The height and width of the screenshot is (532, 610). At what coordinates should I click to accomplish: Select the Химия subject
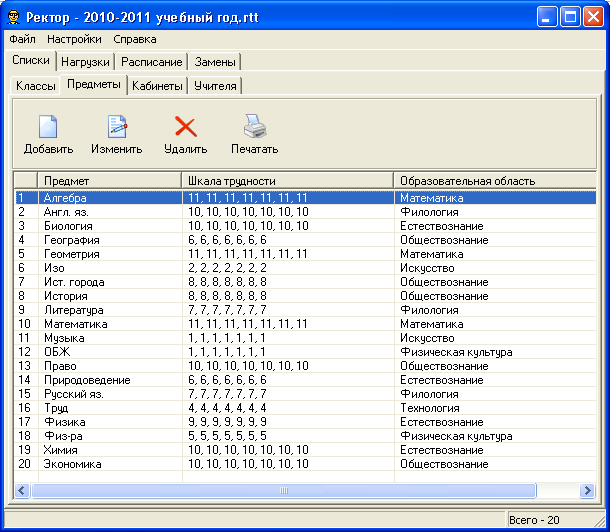[x=60, y=450]
